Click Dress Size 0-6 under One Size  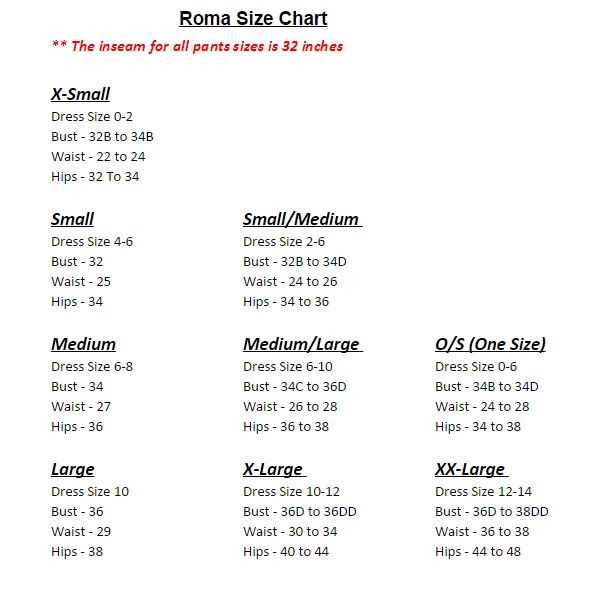point(476,367)
